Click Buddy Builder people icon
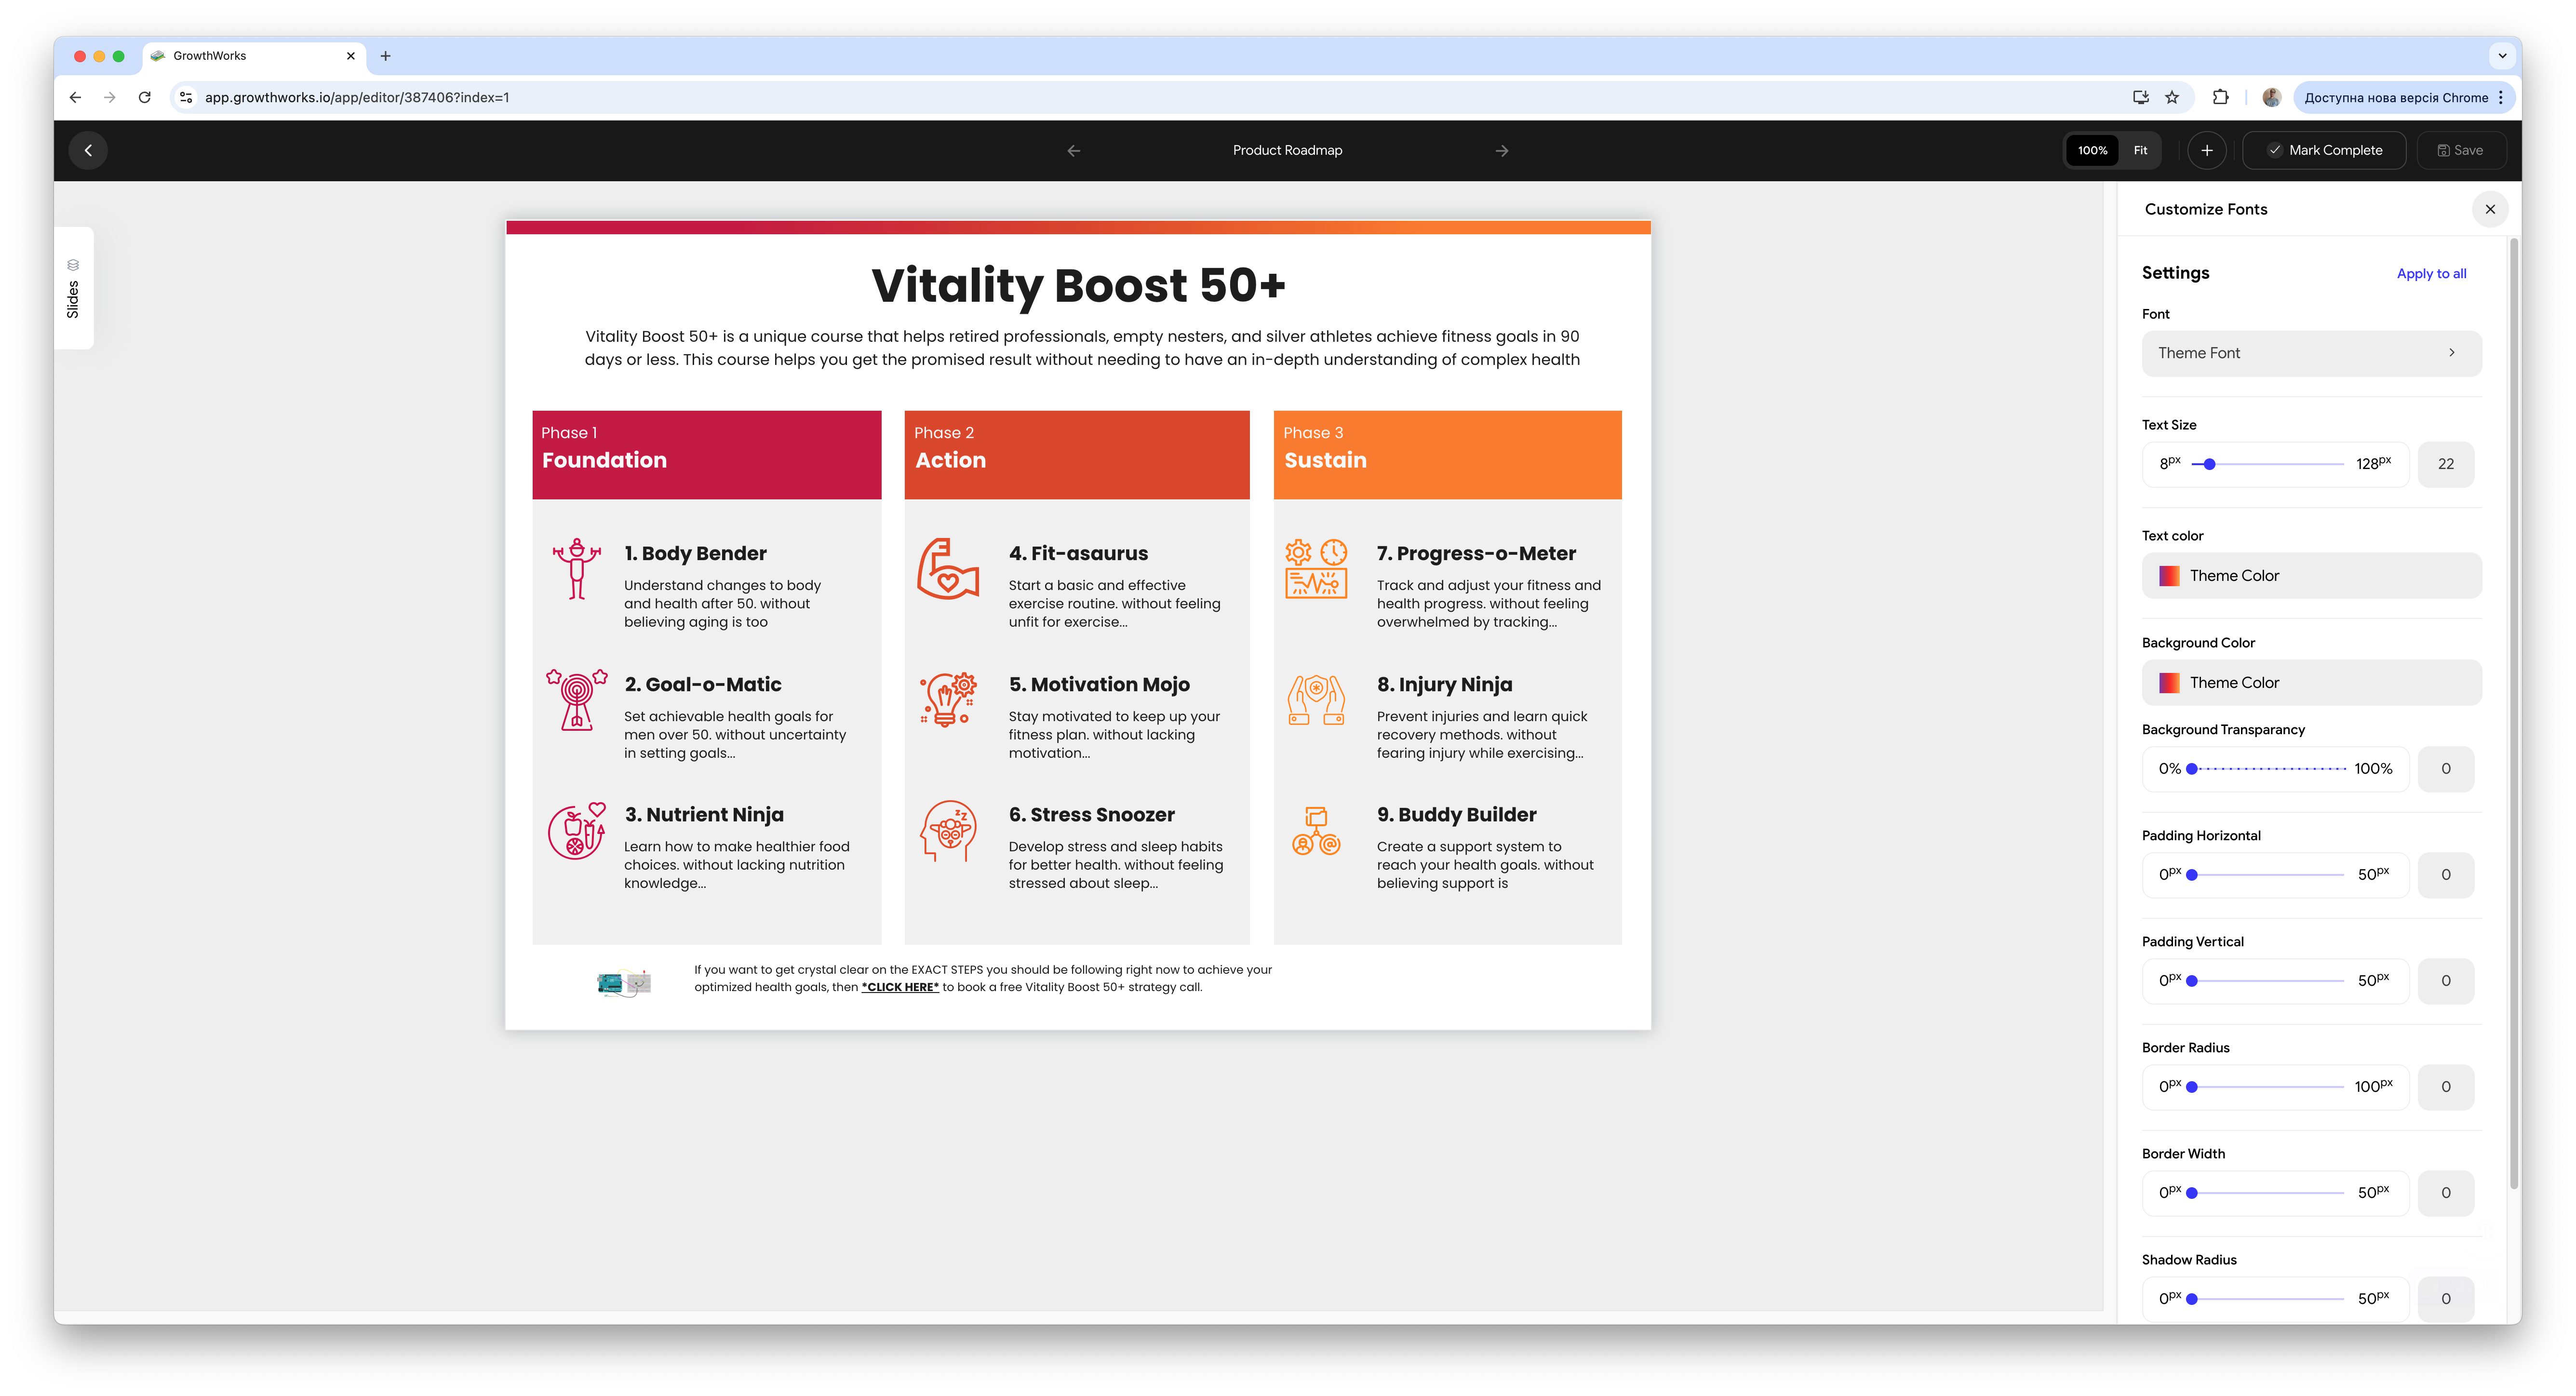Image resolution: width=2576 pixels, height=1396 pixels. coord(1316,831)
